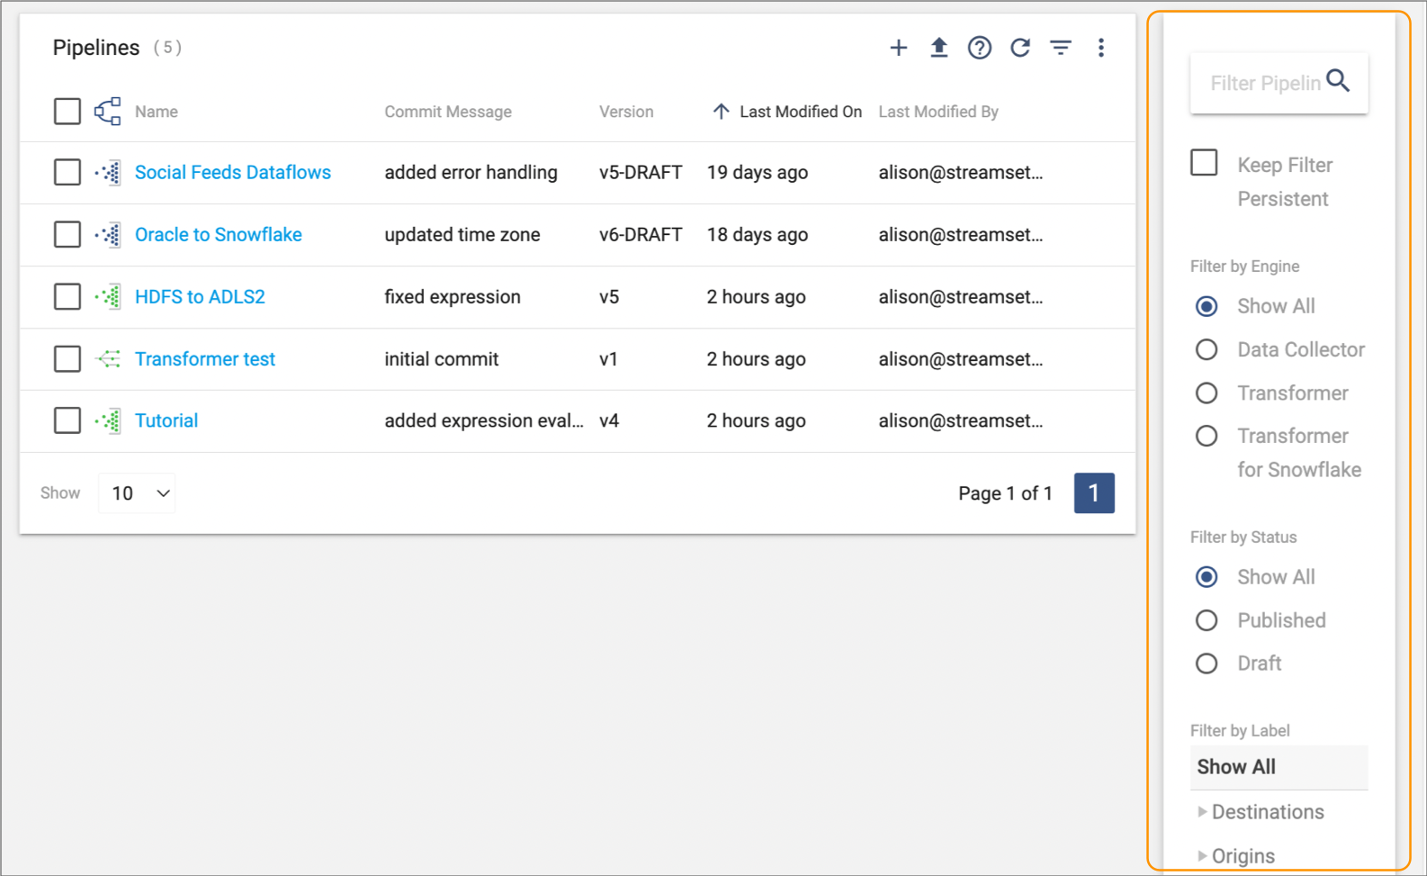Filter pipelines by Published status
The width and height of the screenshot is (1427, 876).
1207,620
